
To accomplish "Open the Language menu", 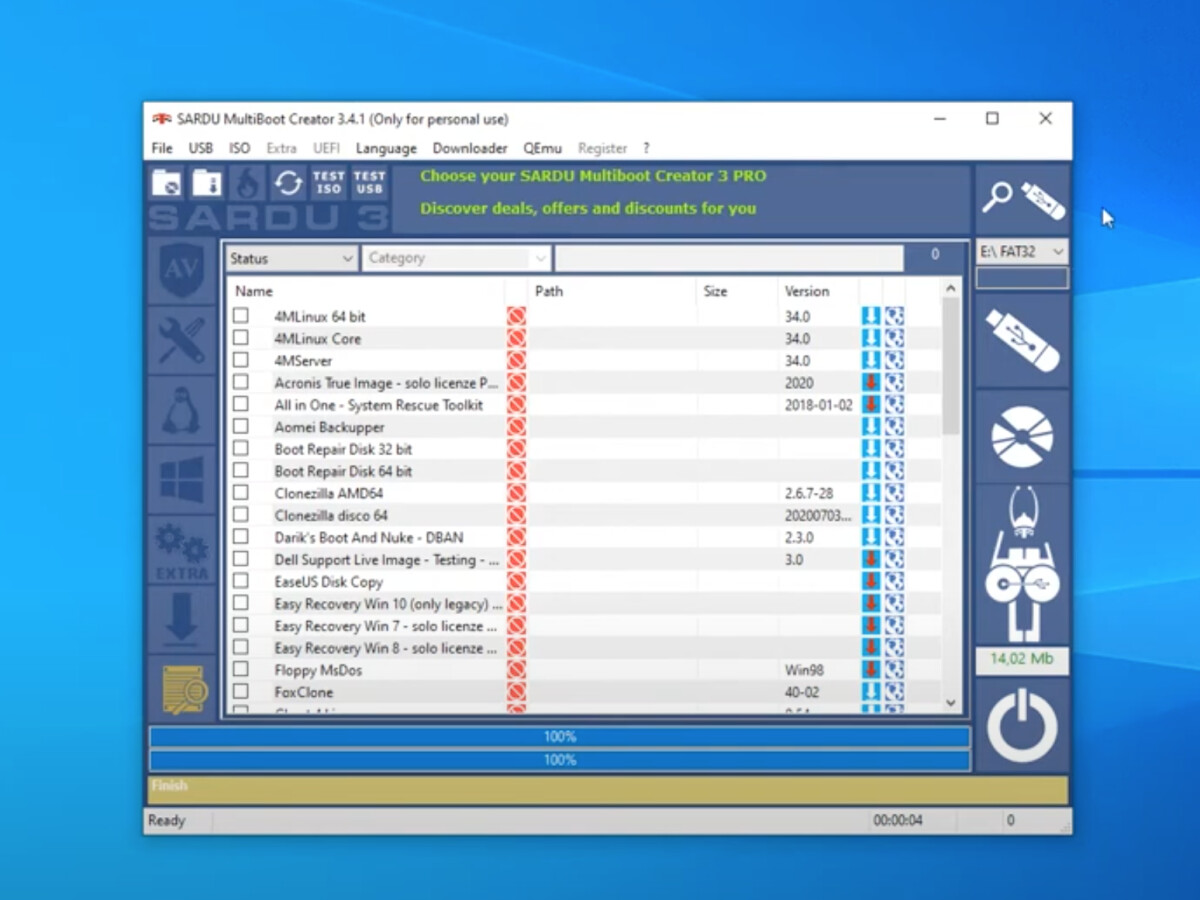I will [386, 148].
